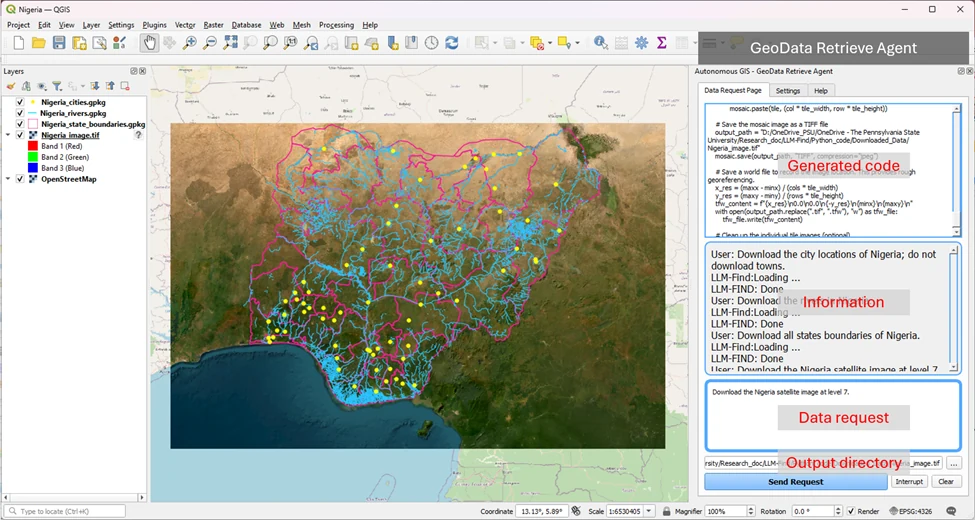
Task: Click the Type to locate search field
Action: [x=67, y=511]
